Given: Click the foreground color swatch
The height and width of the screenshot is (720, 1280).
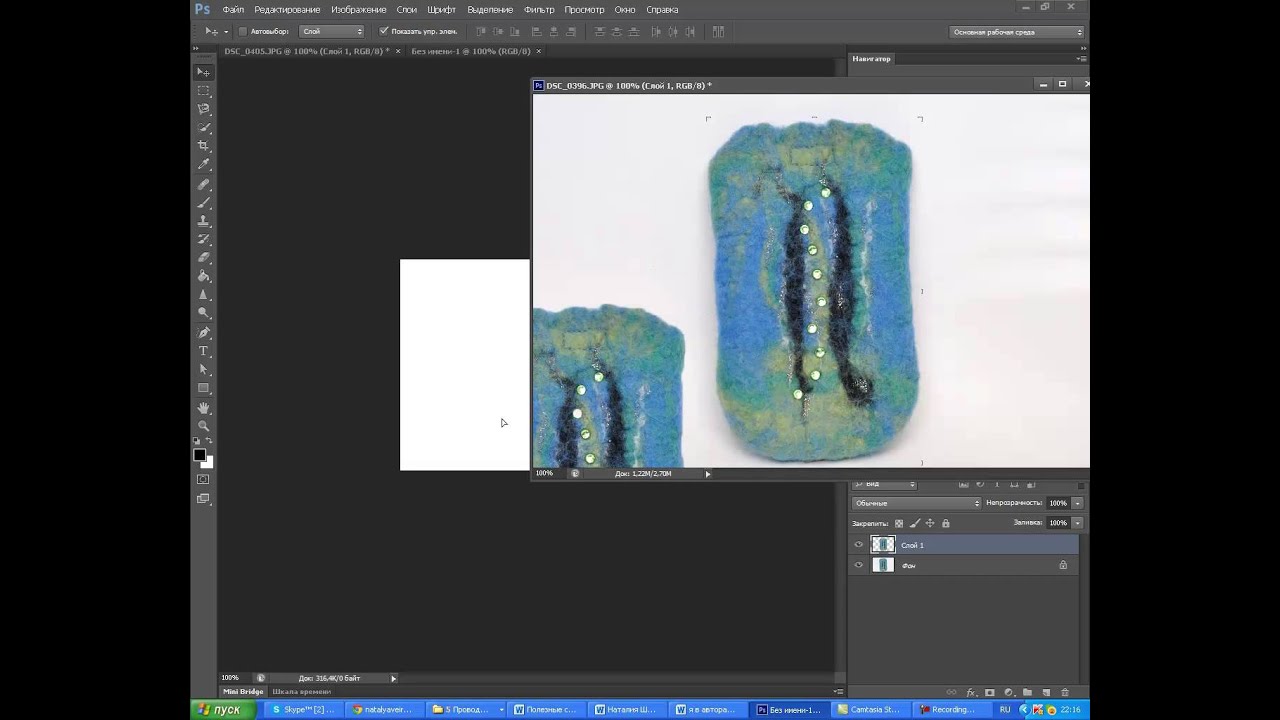Looking at the screenshot, I should (200, 455).
